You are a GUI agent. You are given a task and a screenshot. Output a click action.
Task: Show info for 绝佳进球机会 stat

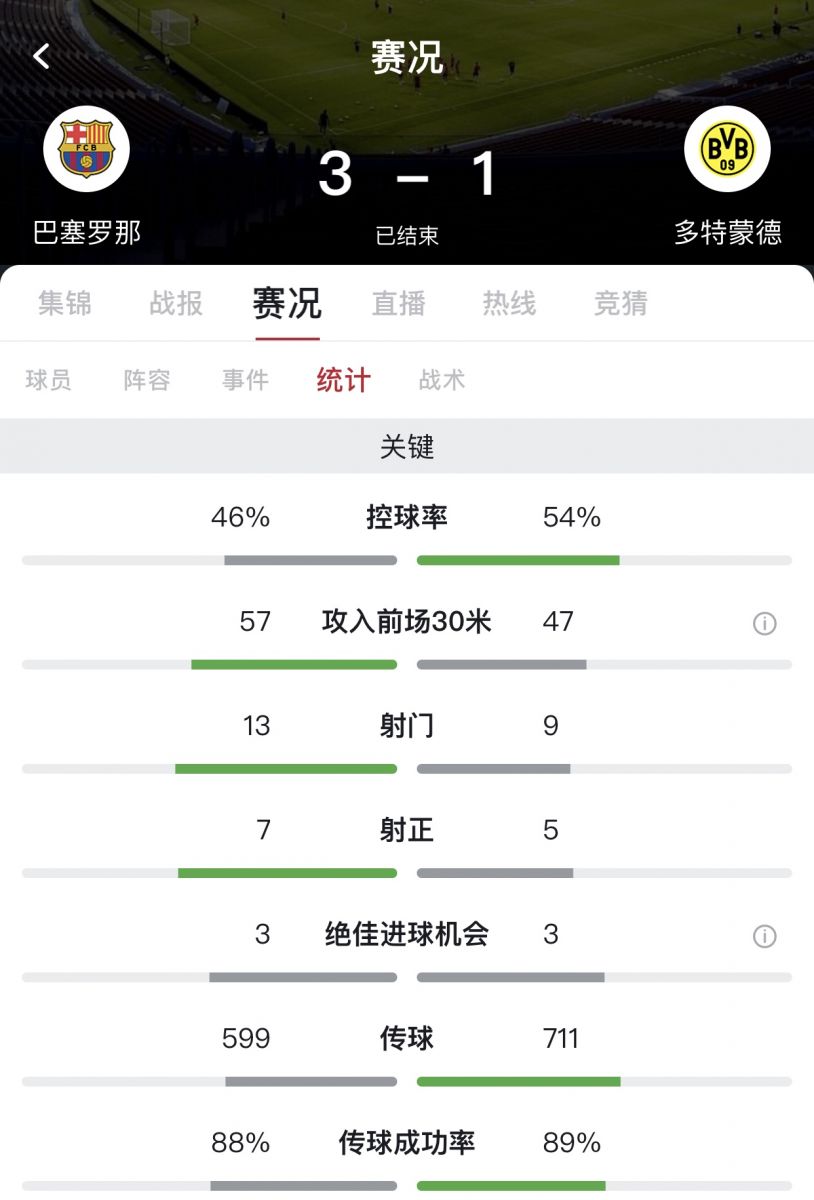coord(765,936)
